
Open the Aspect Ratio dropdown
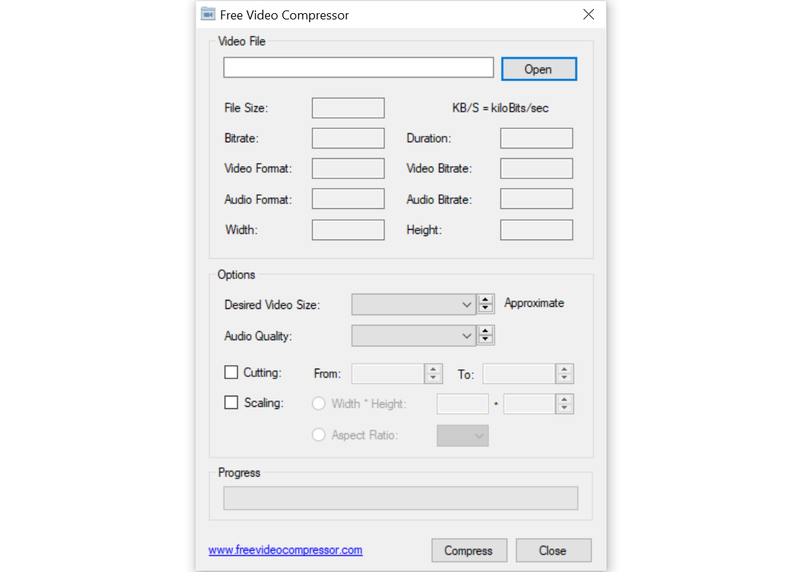tap(463, 436)
